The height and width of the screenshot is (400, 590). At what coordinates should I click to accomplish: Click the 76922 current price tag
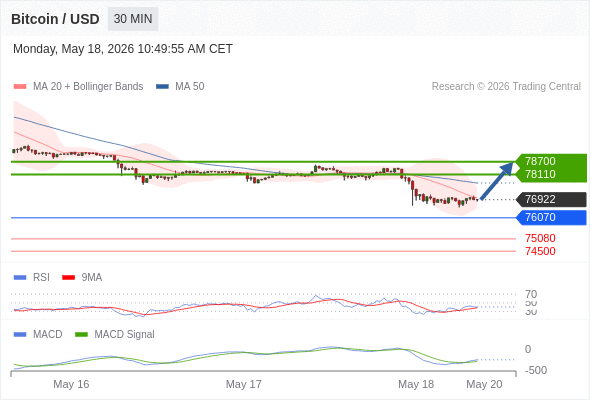(552, 199)
